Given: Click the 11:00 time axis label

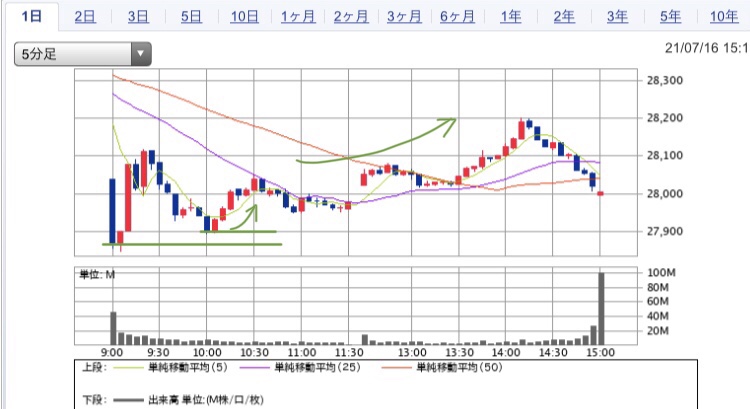Looking at the screenshot, I should tap(301, 353).
